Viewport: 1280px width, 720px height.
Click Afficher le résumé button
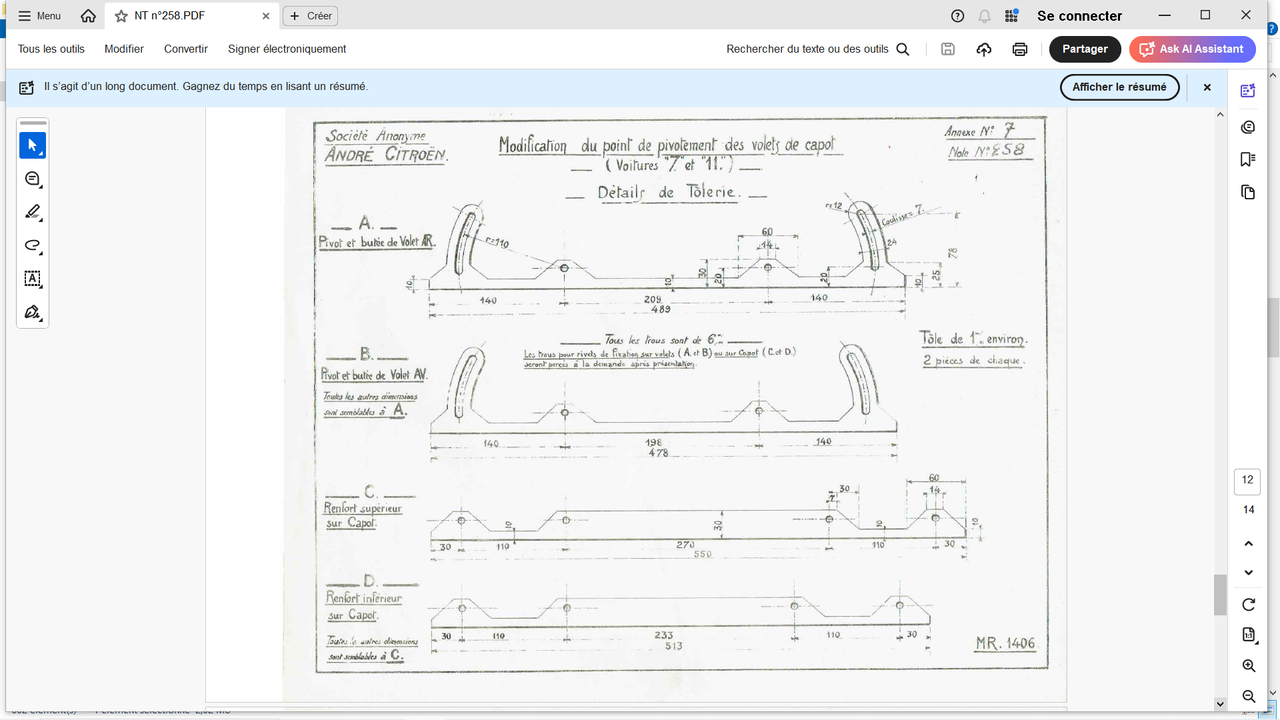coord(1119,87)
